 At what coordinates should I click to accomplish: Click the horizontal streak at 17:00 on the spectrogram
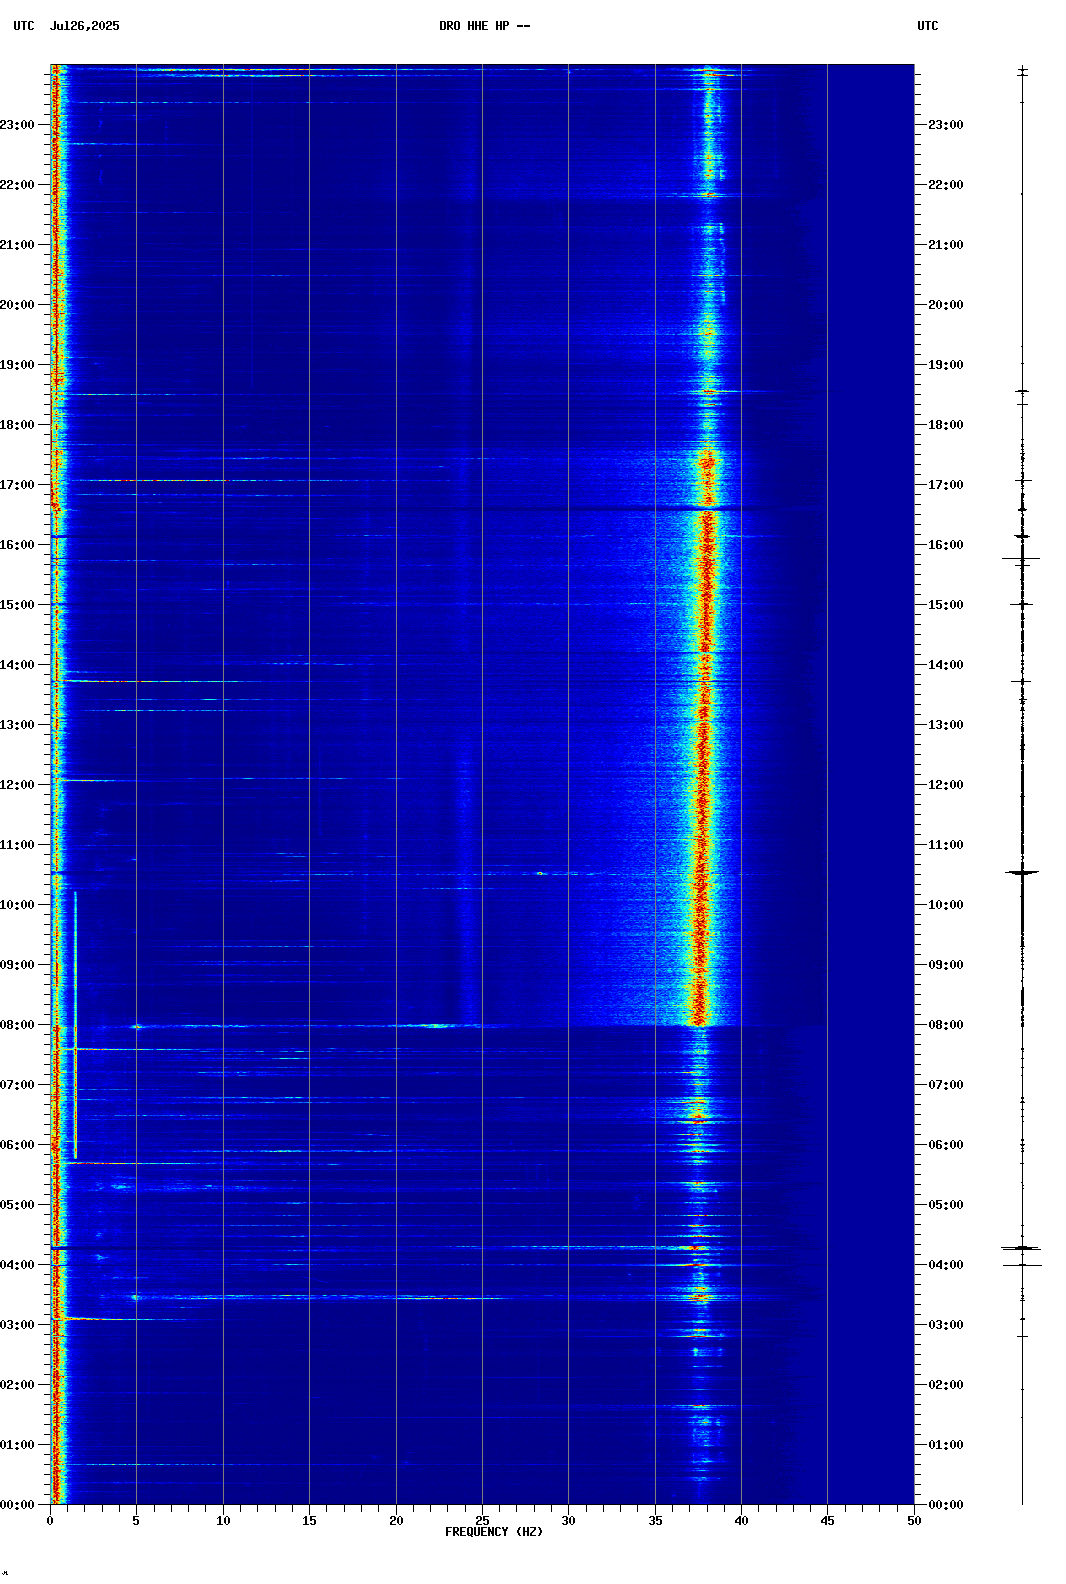pyautogui.click(x=170, y=481)
